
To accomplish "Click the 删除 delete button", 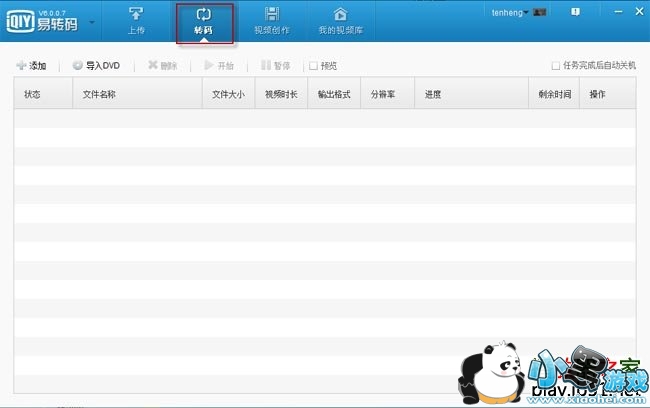I will [x=162, y=66].
